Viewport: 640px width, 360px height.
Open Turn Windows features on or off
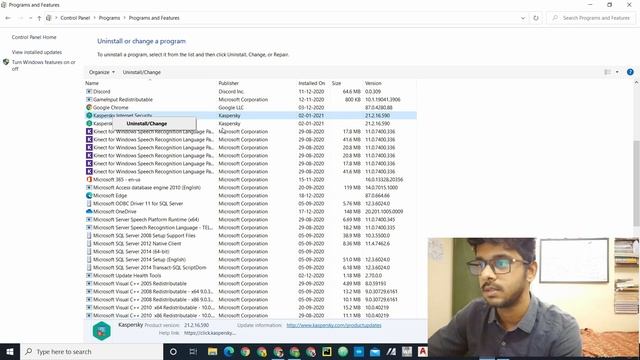coord(44,65)
